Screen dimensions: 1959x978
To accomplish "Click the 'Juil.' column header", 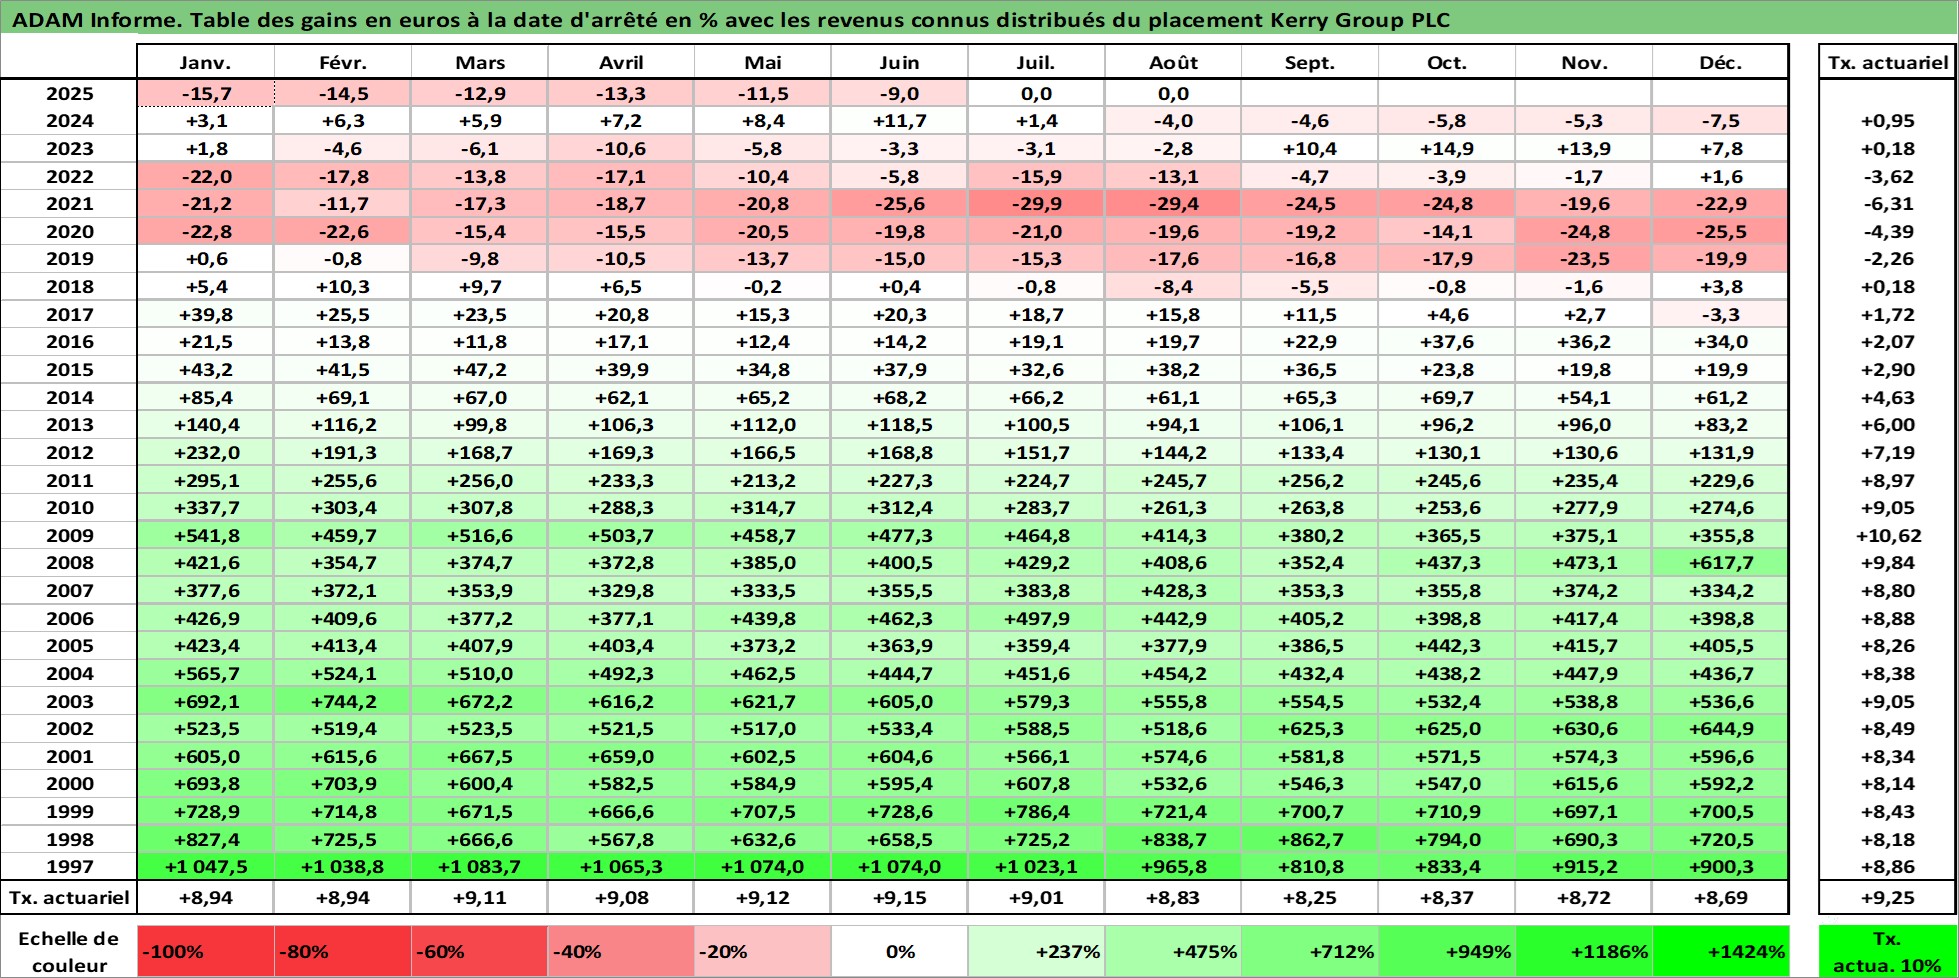I will point(1036,62).
